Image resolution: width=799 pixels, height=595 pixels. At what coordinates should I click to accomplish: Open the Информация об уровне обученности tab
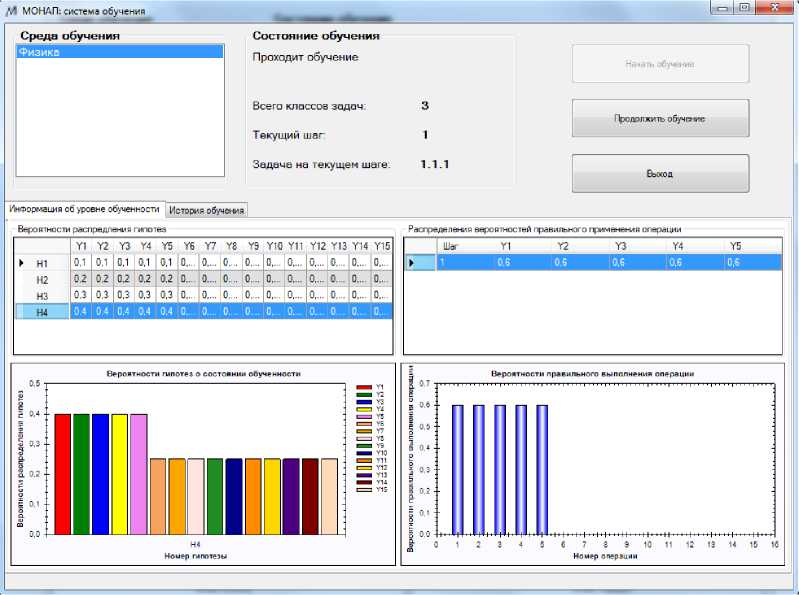coord(84,209)
